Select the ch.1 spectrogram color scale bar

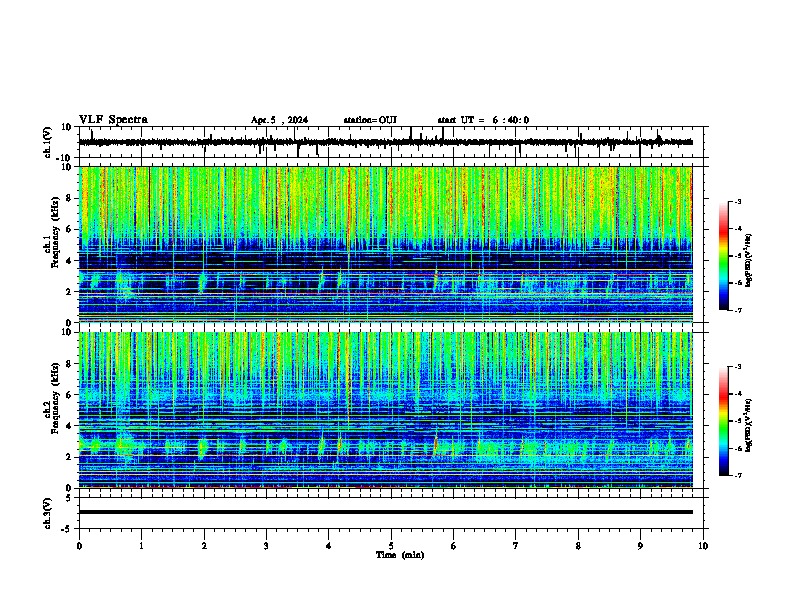click(724, 256)
